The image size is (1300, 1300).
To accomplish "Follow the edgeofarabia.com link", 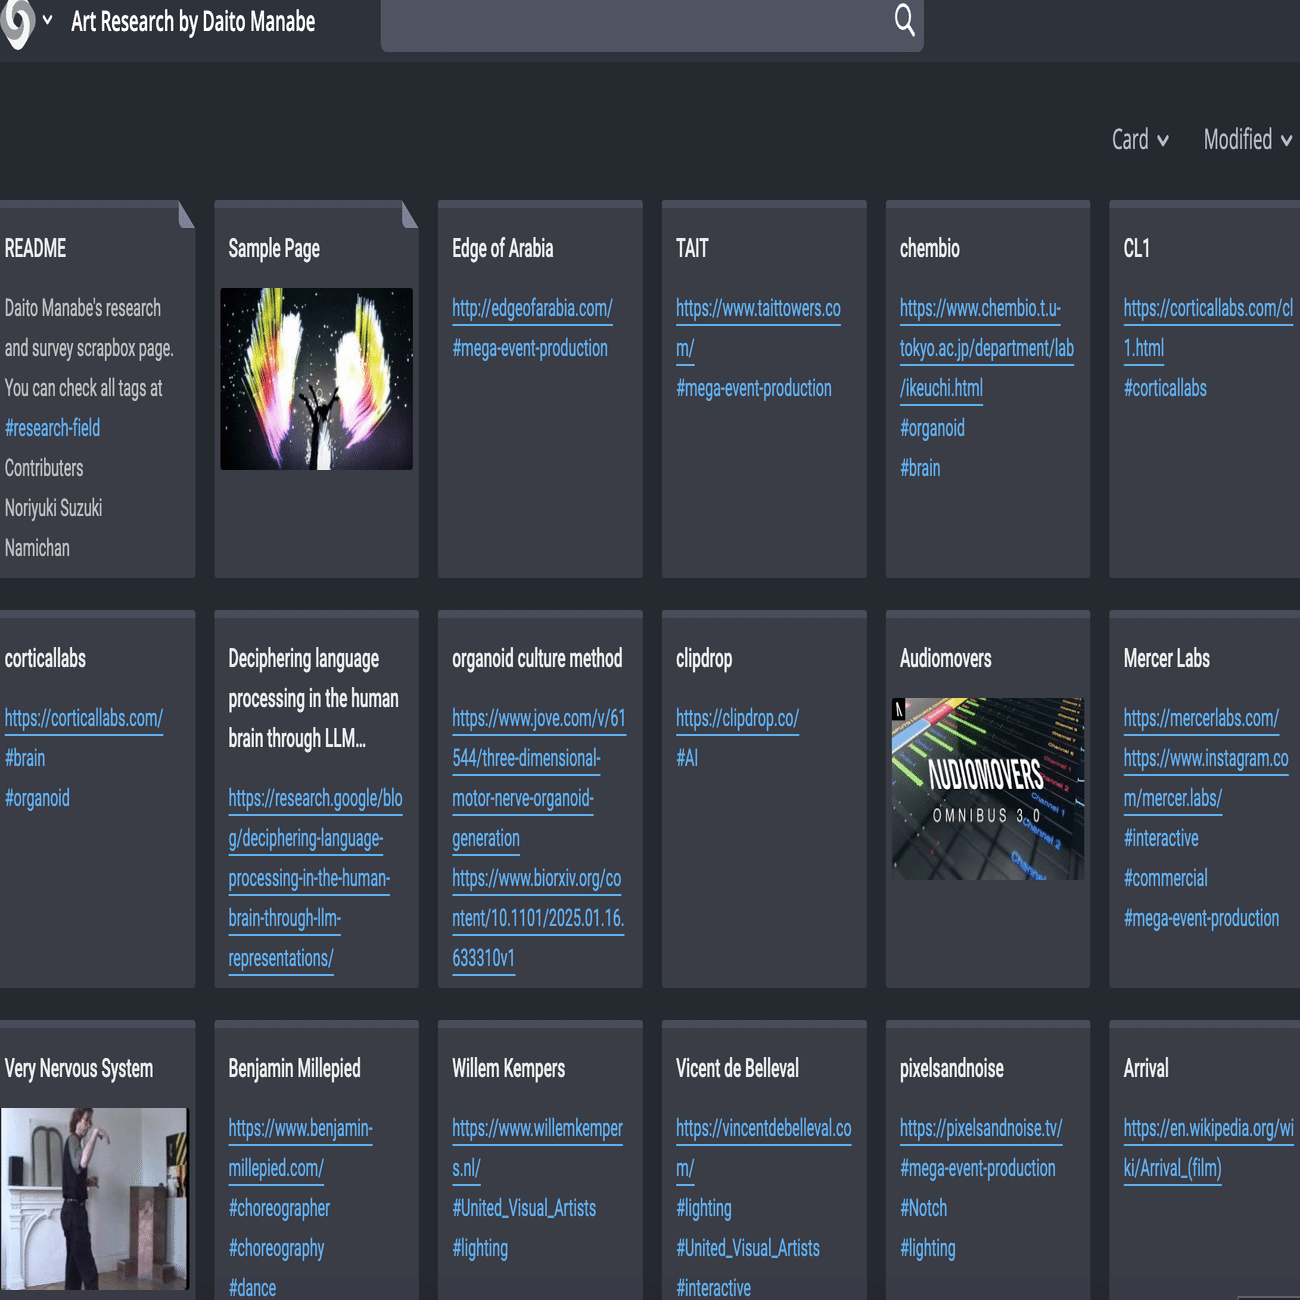I will point(532,308).
